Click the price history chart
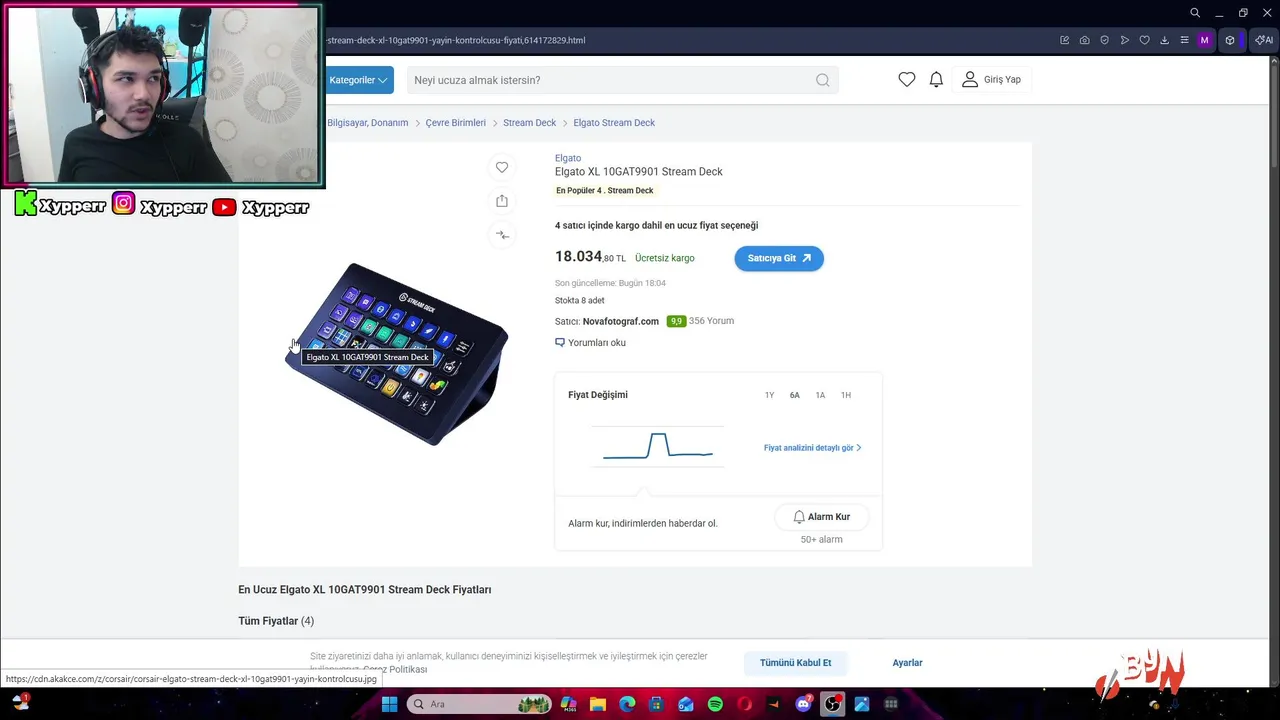This screenshot has height=720, width=1280. [x=658, y=445]
